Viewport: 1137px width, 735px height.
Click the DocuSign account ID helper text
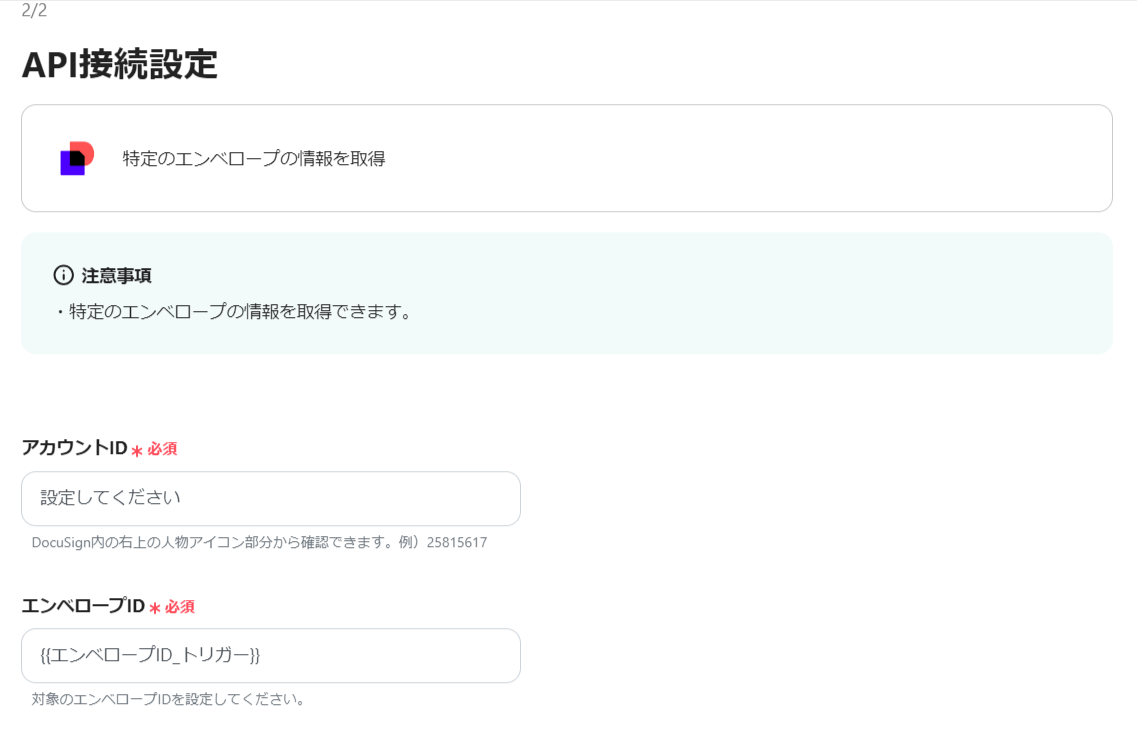[260, 542]
